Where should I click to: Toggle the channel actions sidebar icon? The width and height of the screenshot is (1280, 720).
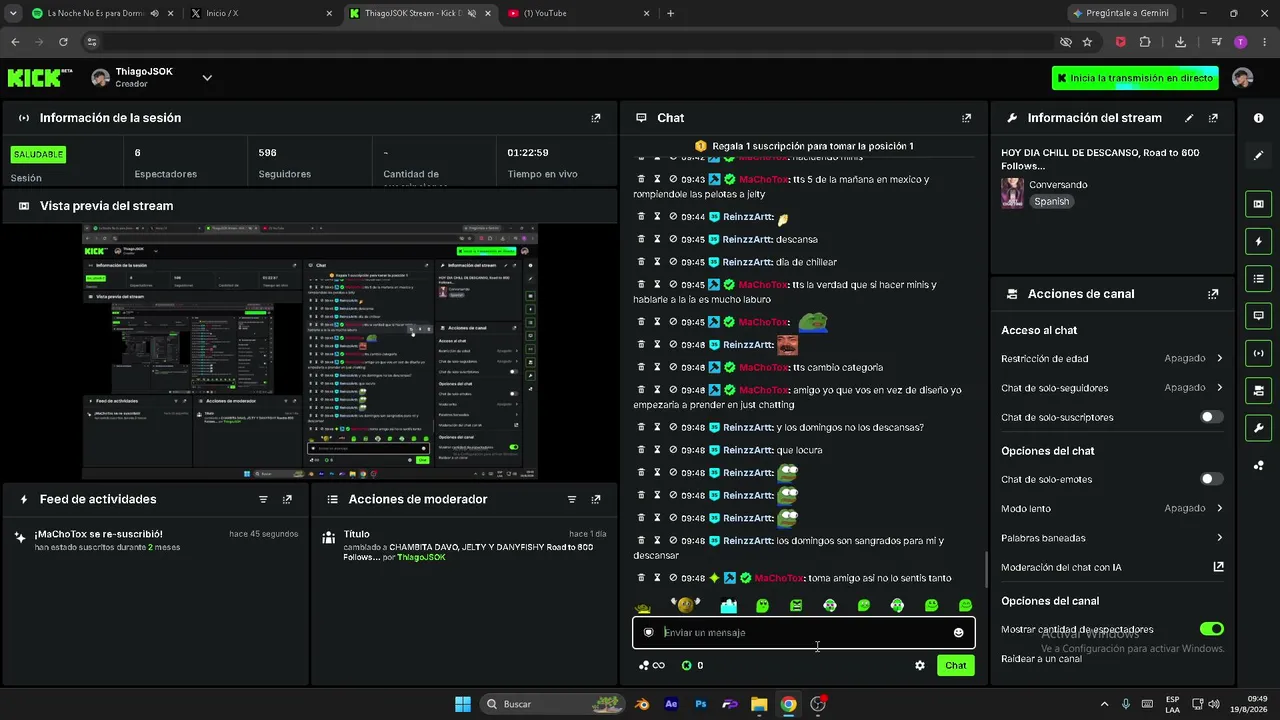[x=1258, y=390]
